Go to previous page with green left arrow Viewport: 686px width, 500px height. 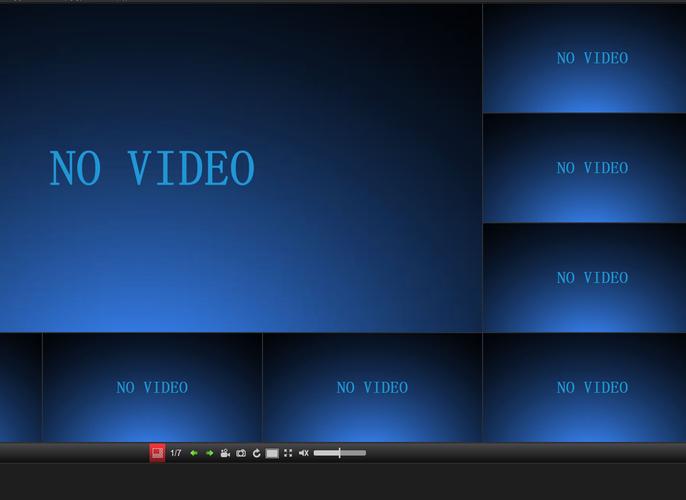point(194,453)
